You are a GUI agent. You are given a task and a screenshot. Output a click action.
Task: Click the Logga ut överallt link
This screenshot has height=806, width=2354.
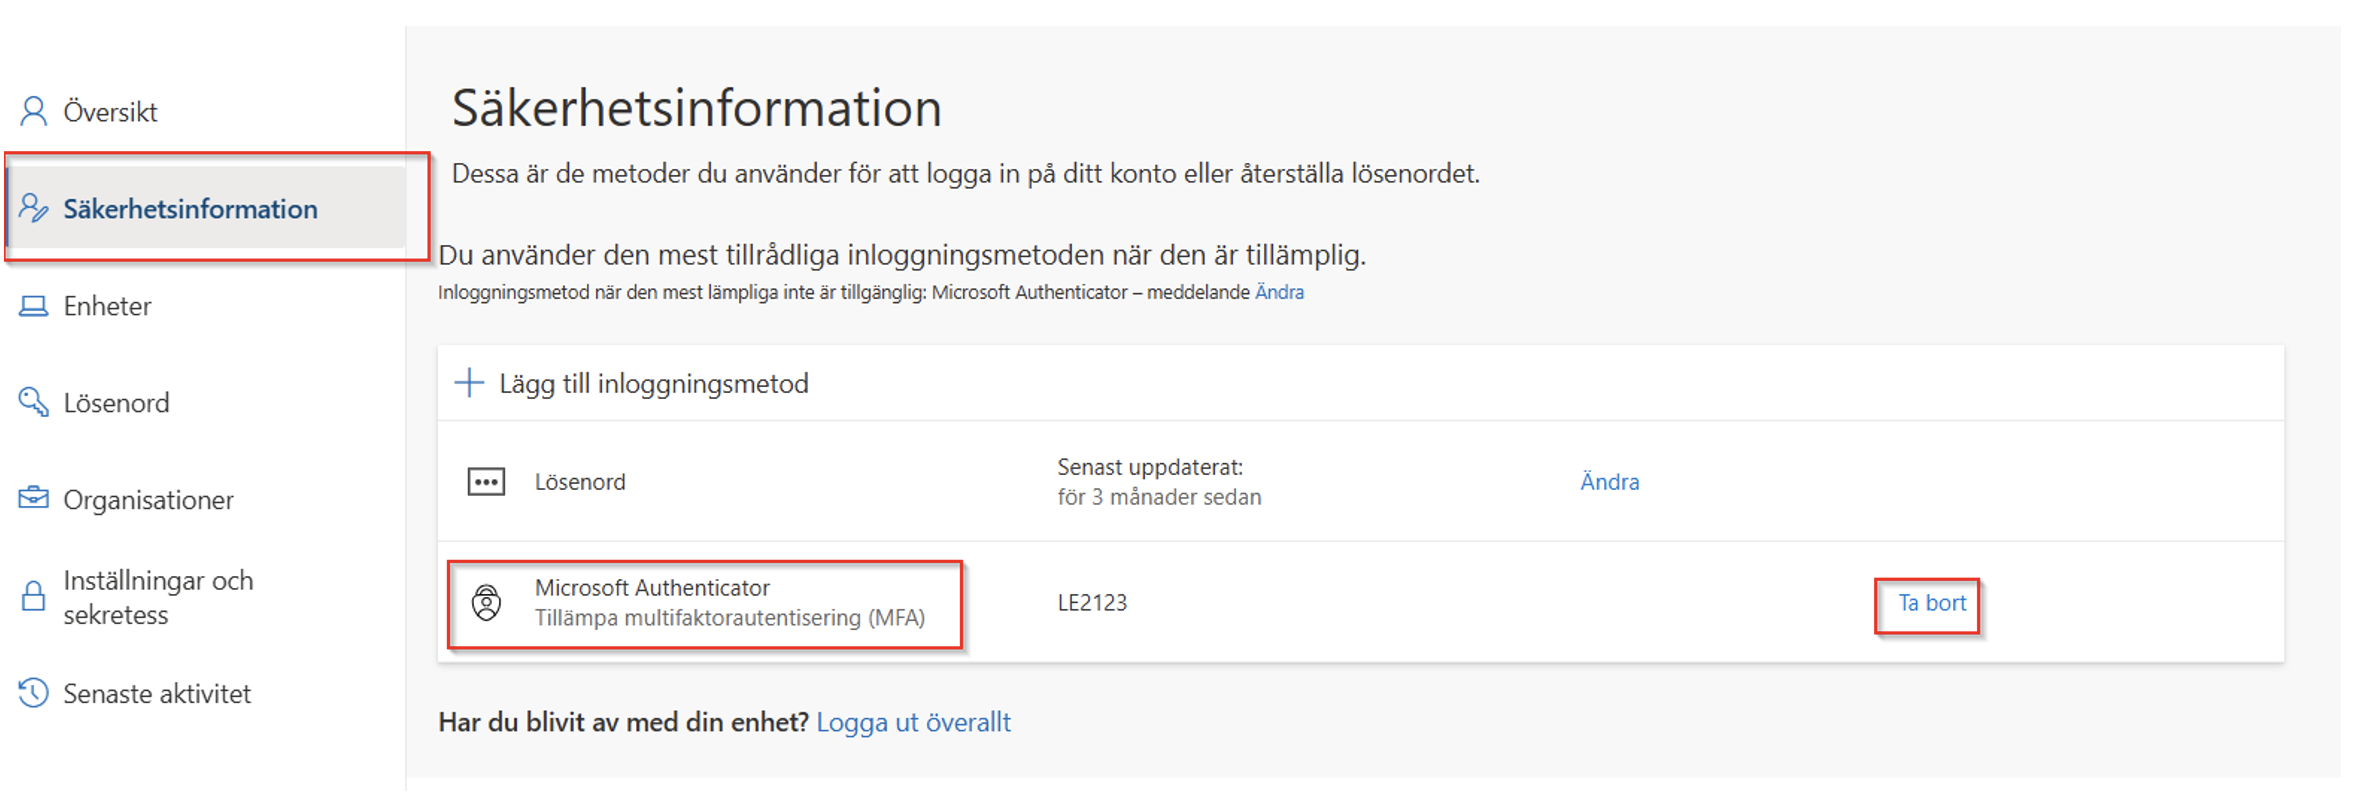coord(913,722)
